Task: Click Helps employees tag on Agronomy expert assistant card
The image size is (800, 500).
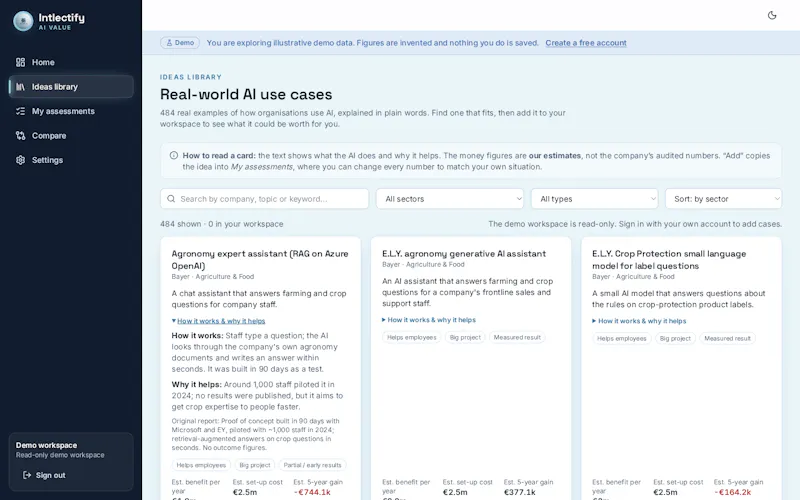Action: (201, 465)
